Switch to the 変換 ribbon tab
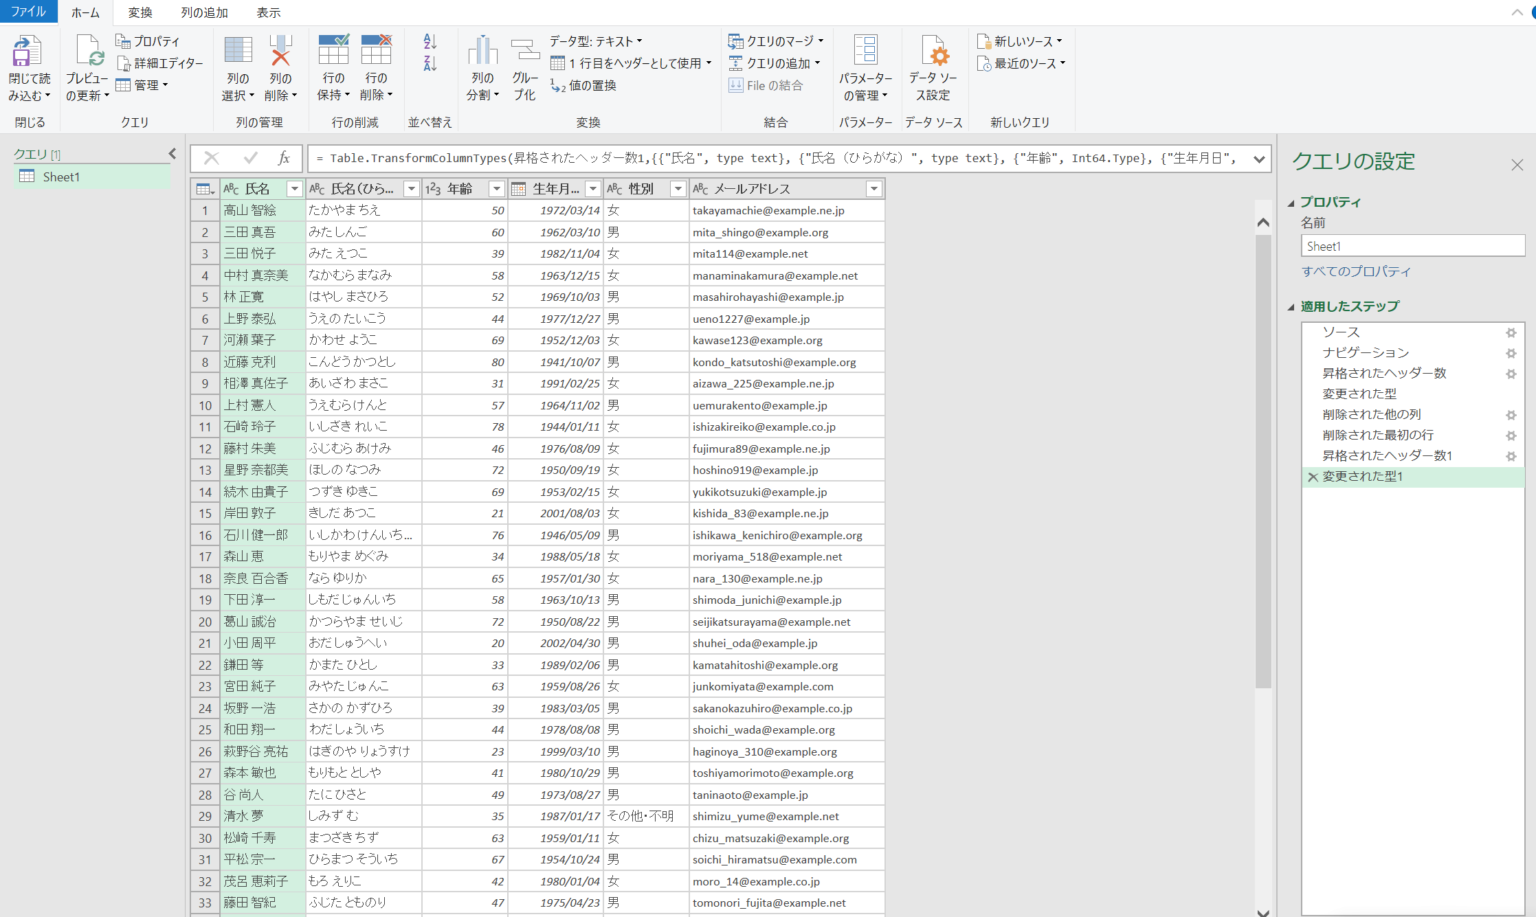The width and height of the screenshot is (1536, 917). (140, 12)
